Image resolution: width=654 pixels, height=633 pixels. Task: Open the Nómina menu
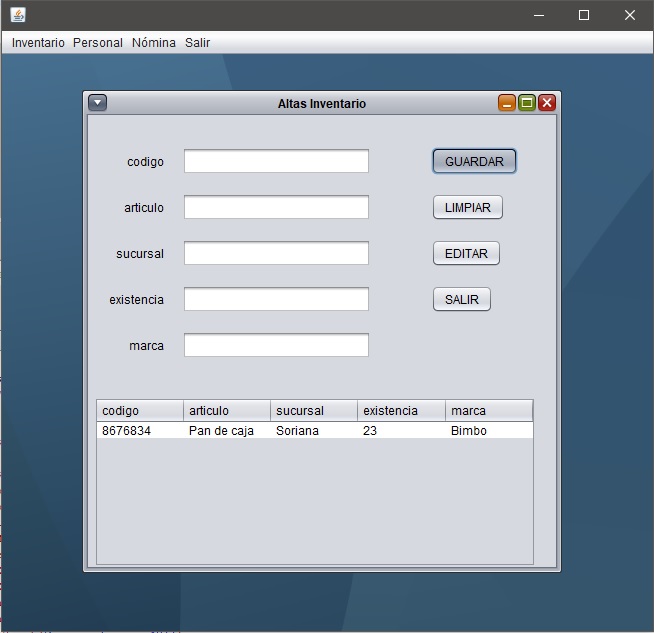coord(153,43)
